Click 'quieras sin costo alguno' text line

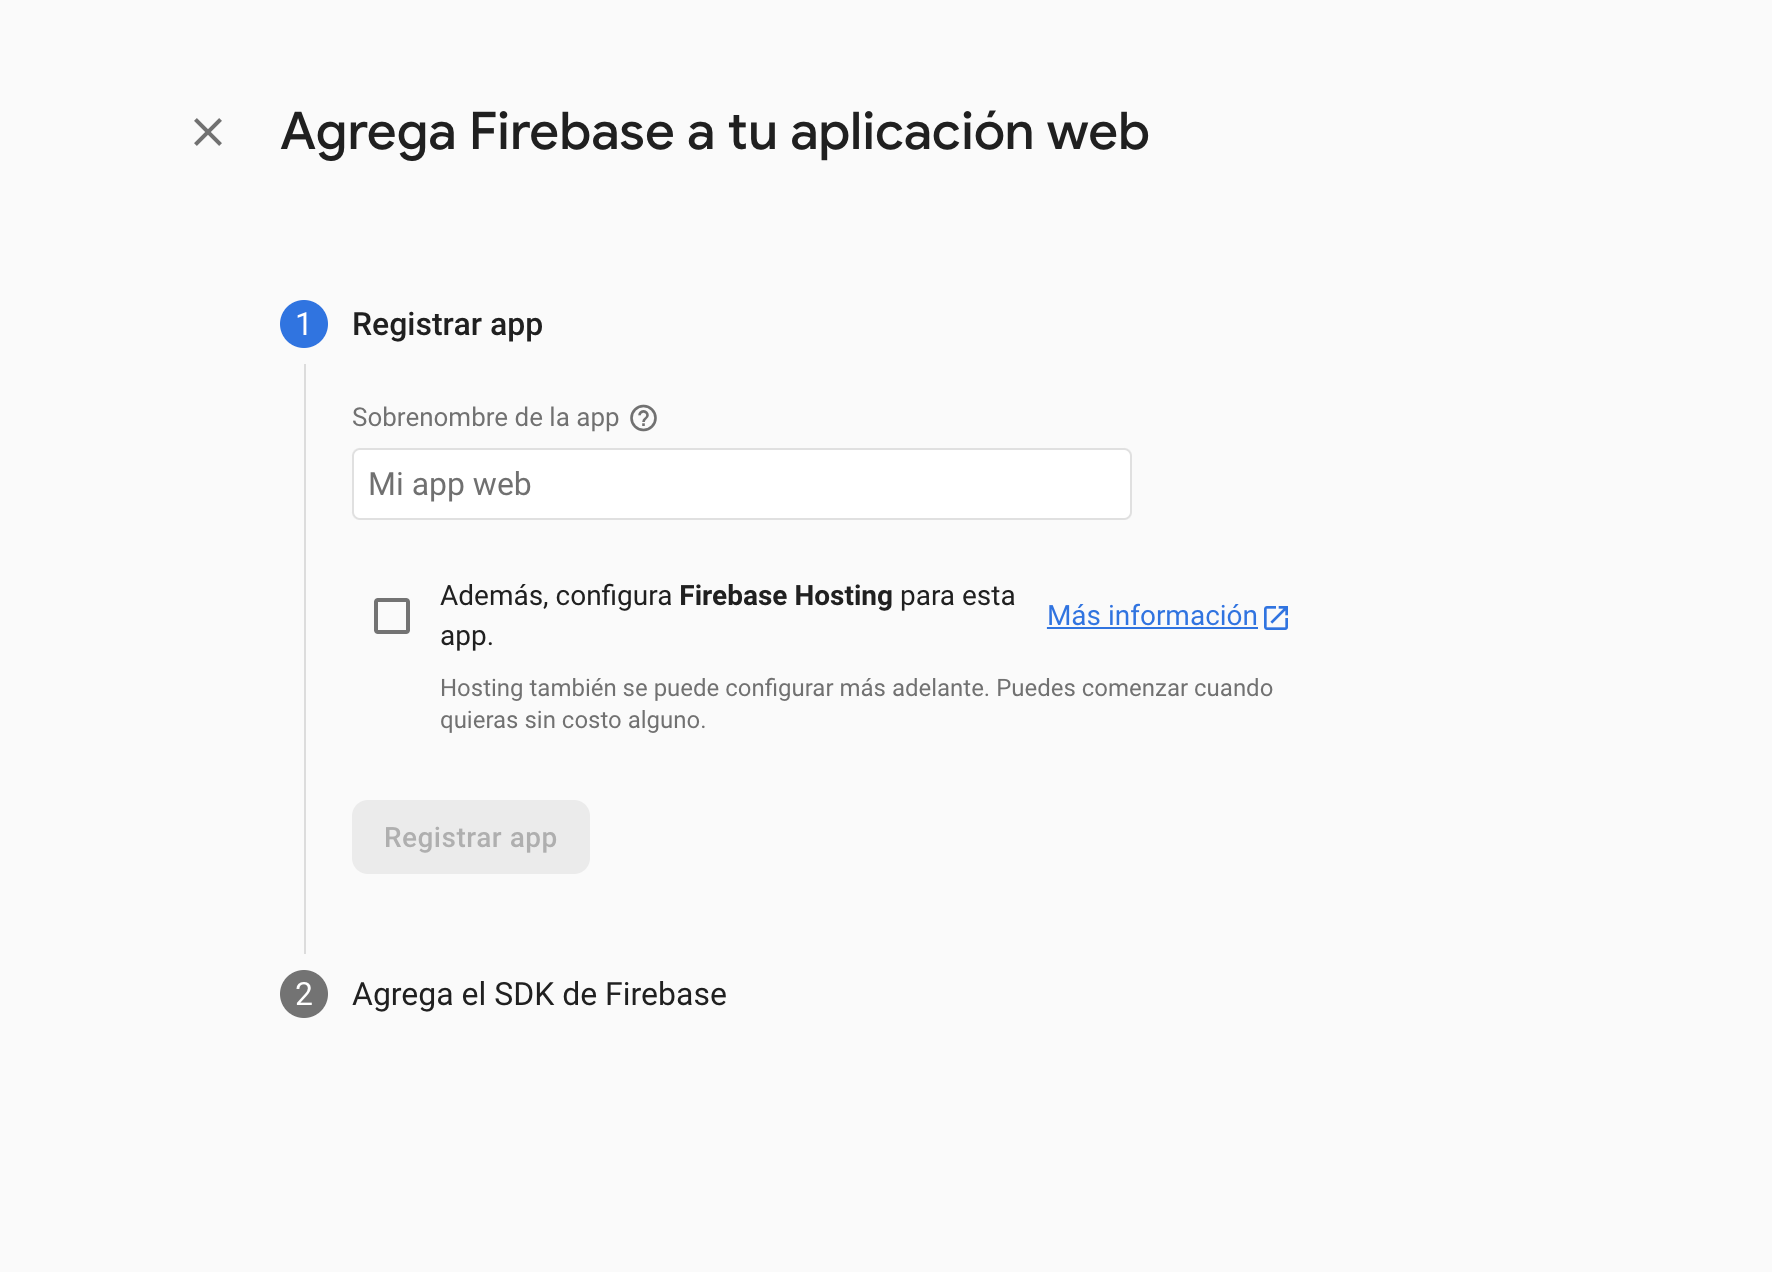point(573,720)
